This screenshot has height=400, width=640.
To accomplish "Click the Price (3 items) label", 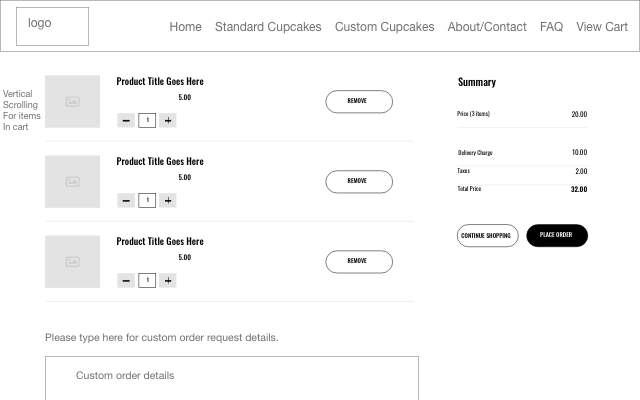I will (473, 114).
